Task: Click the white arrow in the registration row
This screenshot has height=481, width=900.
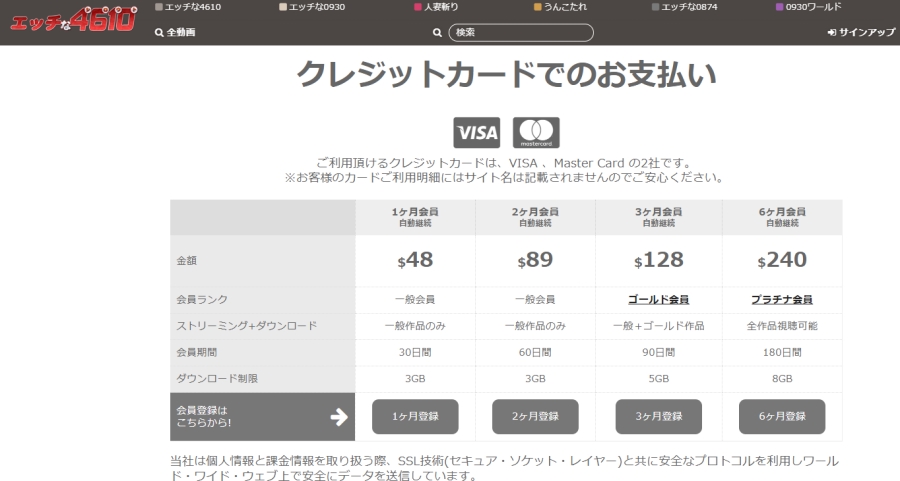Action: pos(338,417)
